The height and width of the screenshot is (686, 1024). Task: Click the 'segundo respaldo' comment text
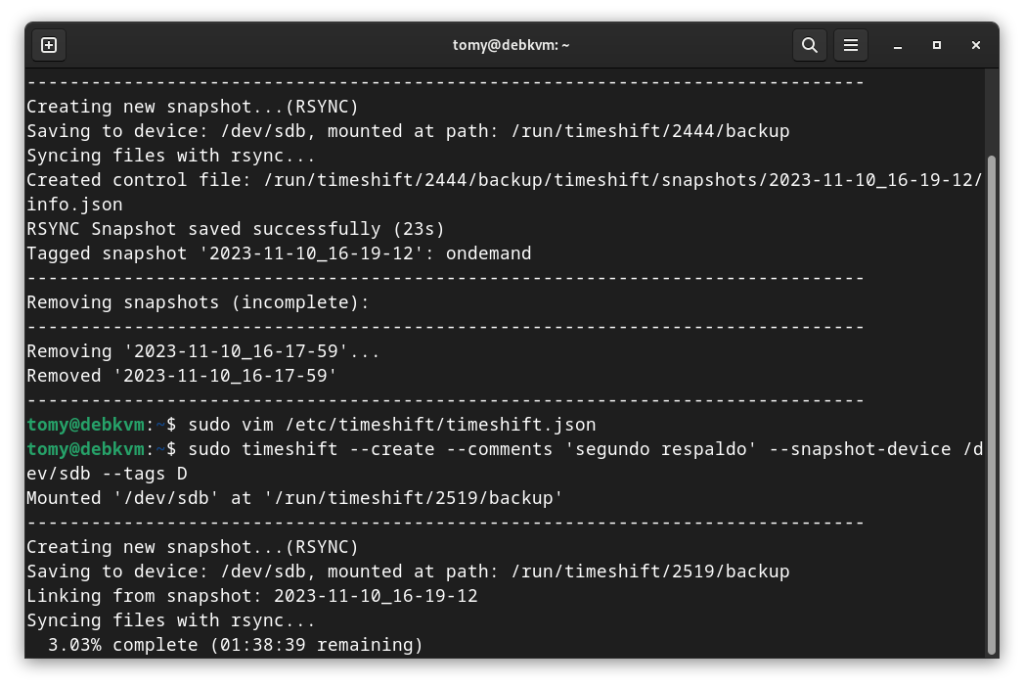[x=660, y=449]
